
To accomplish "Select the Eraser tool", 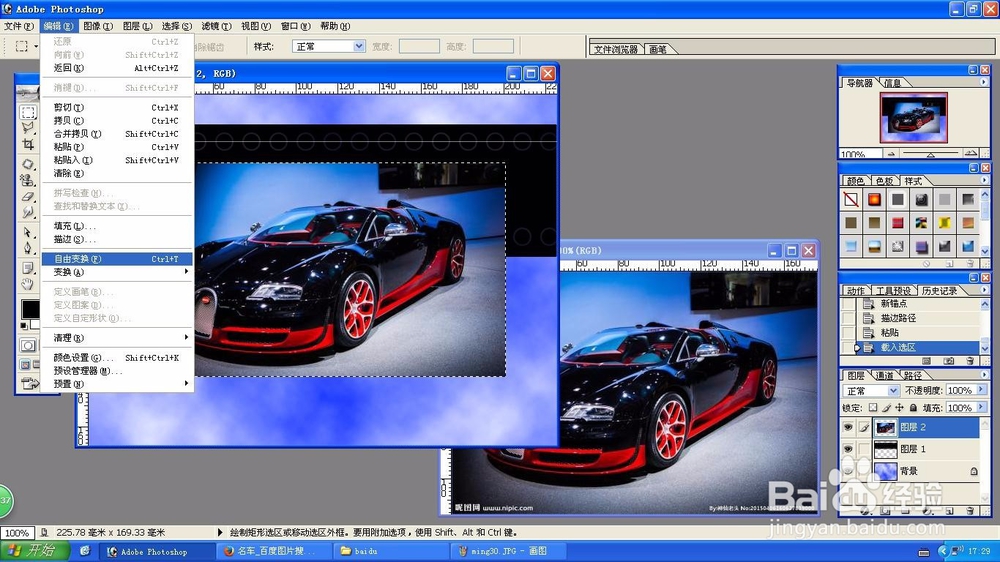I will point(27,196).
